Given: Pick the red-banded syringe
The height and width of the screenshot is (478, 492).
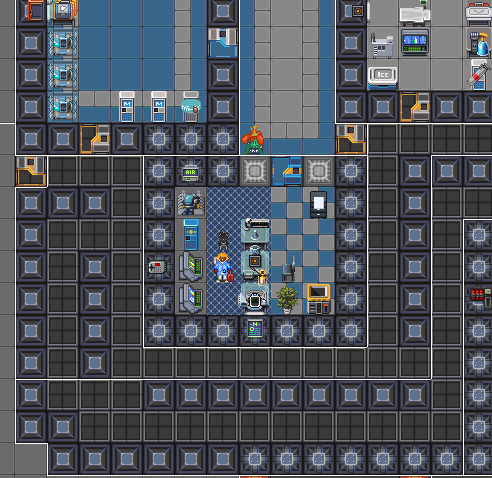Looking at the screenshot, I should click(x=479, y=75).
